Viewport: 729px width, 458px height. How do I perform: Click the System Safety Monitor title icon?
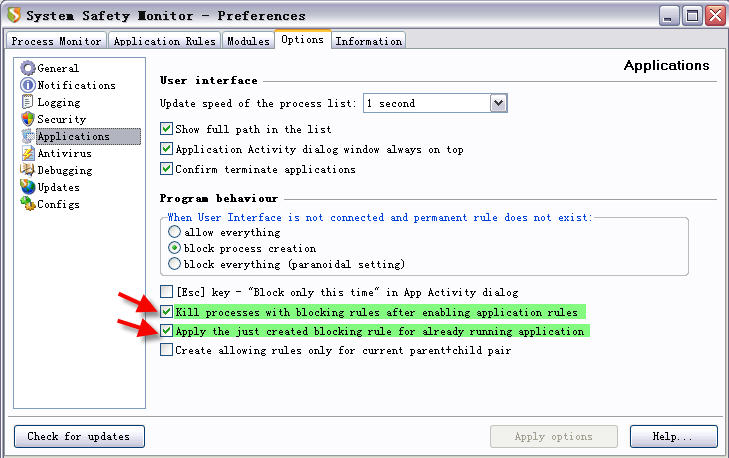[x=13, y=15]
